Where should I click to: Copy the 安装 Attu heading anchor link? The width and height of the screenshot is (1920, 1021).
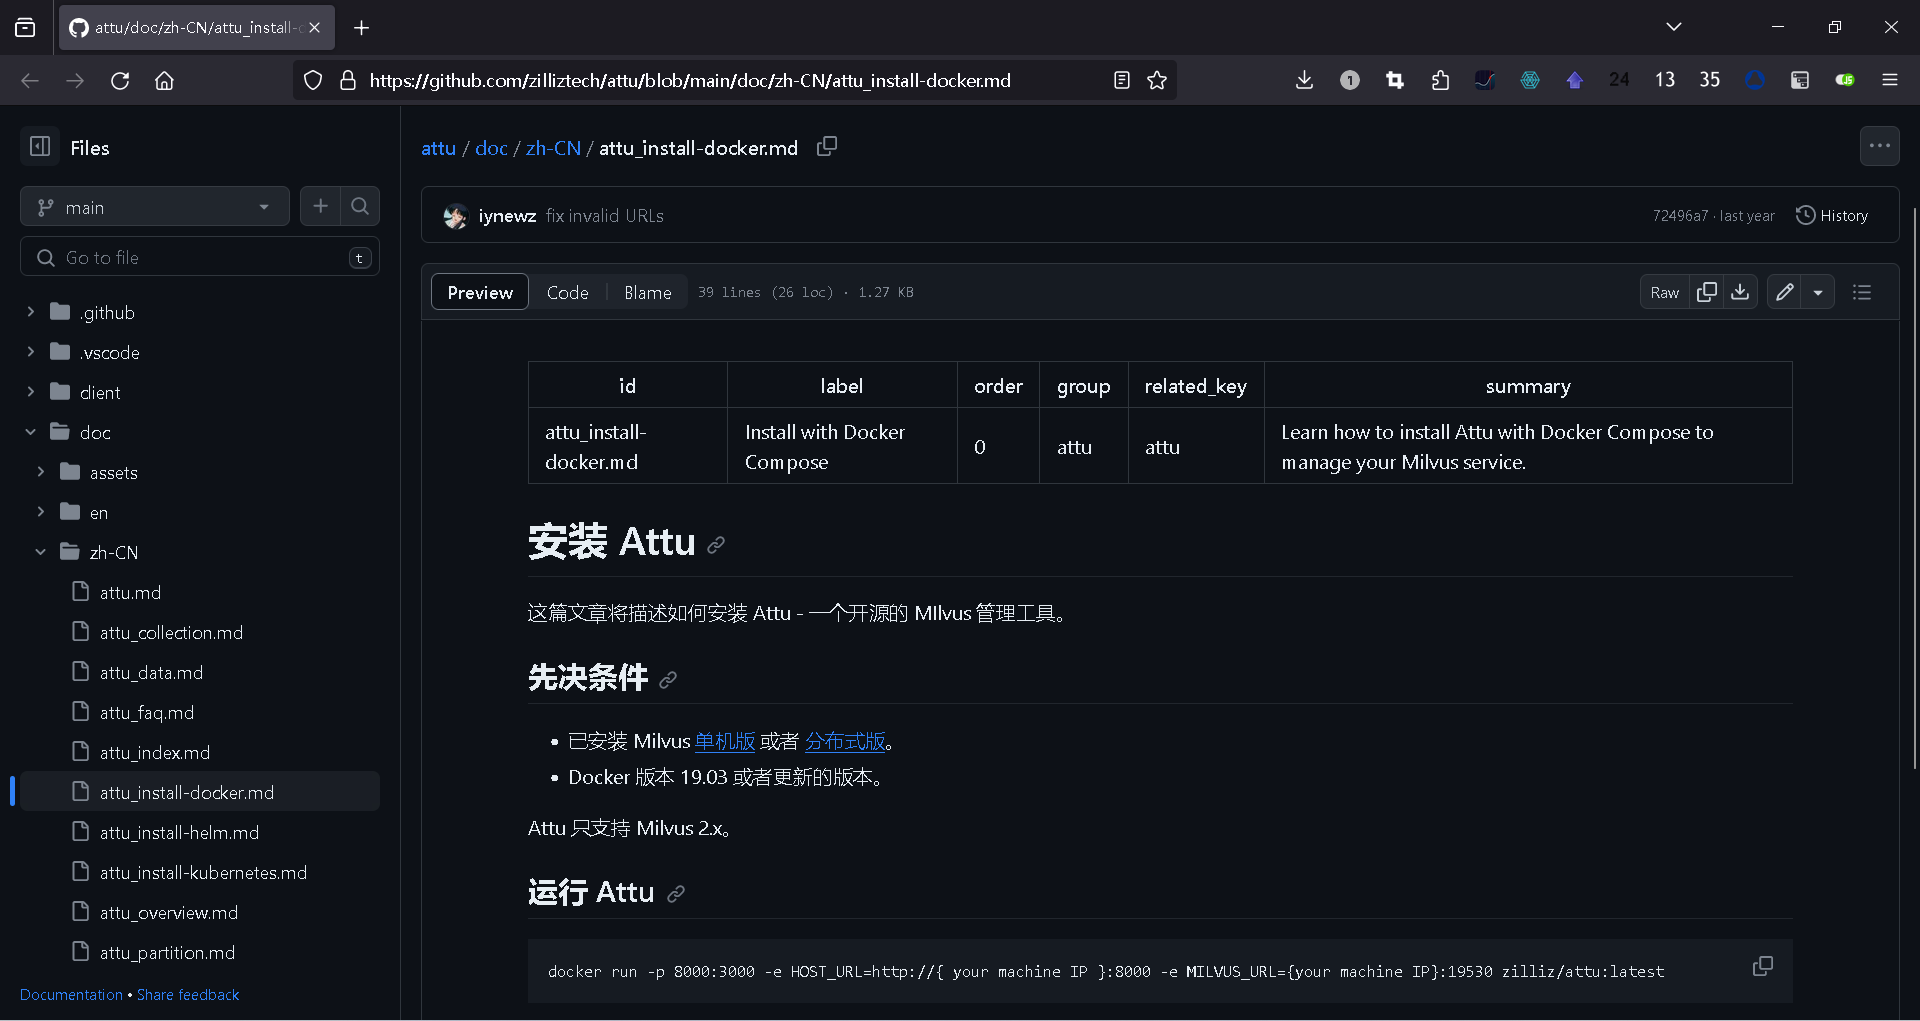tap(716, 545)
